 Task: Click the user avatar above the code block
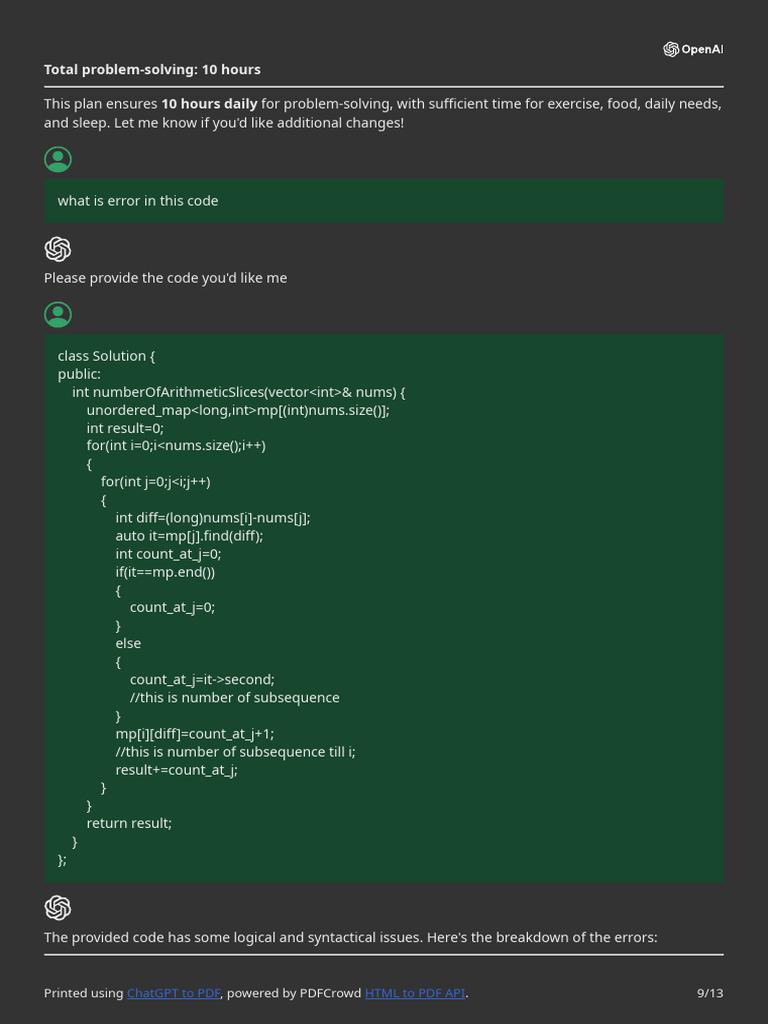click(58, 315)
